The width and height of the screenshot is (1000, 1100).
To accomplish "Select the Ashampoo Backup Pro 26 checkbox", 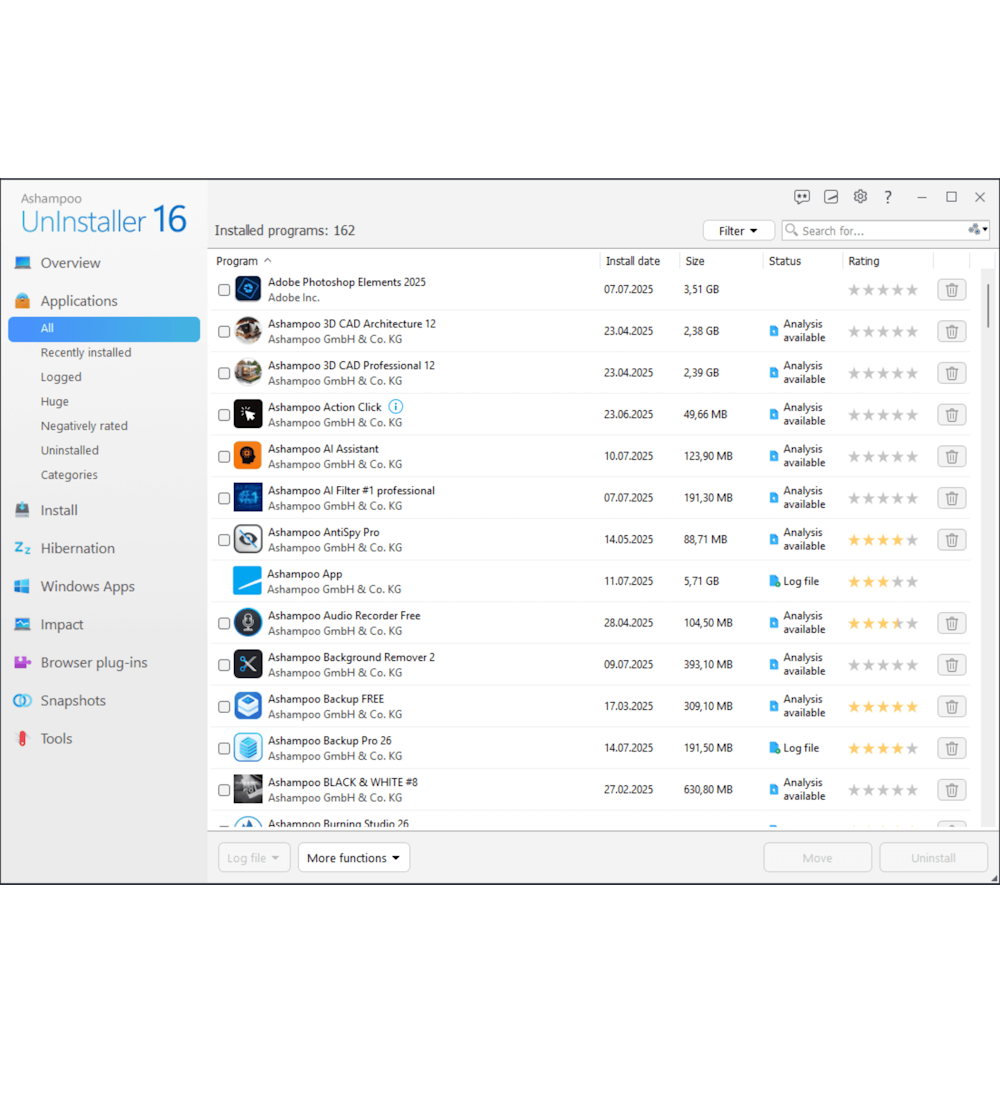I will point(224,749).
